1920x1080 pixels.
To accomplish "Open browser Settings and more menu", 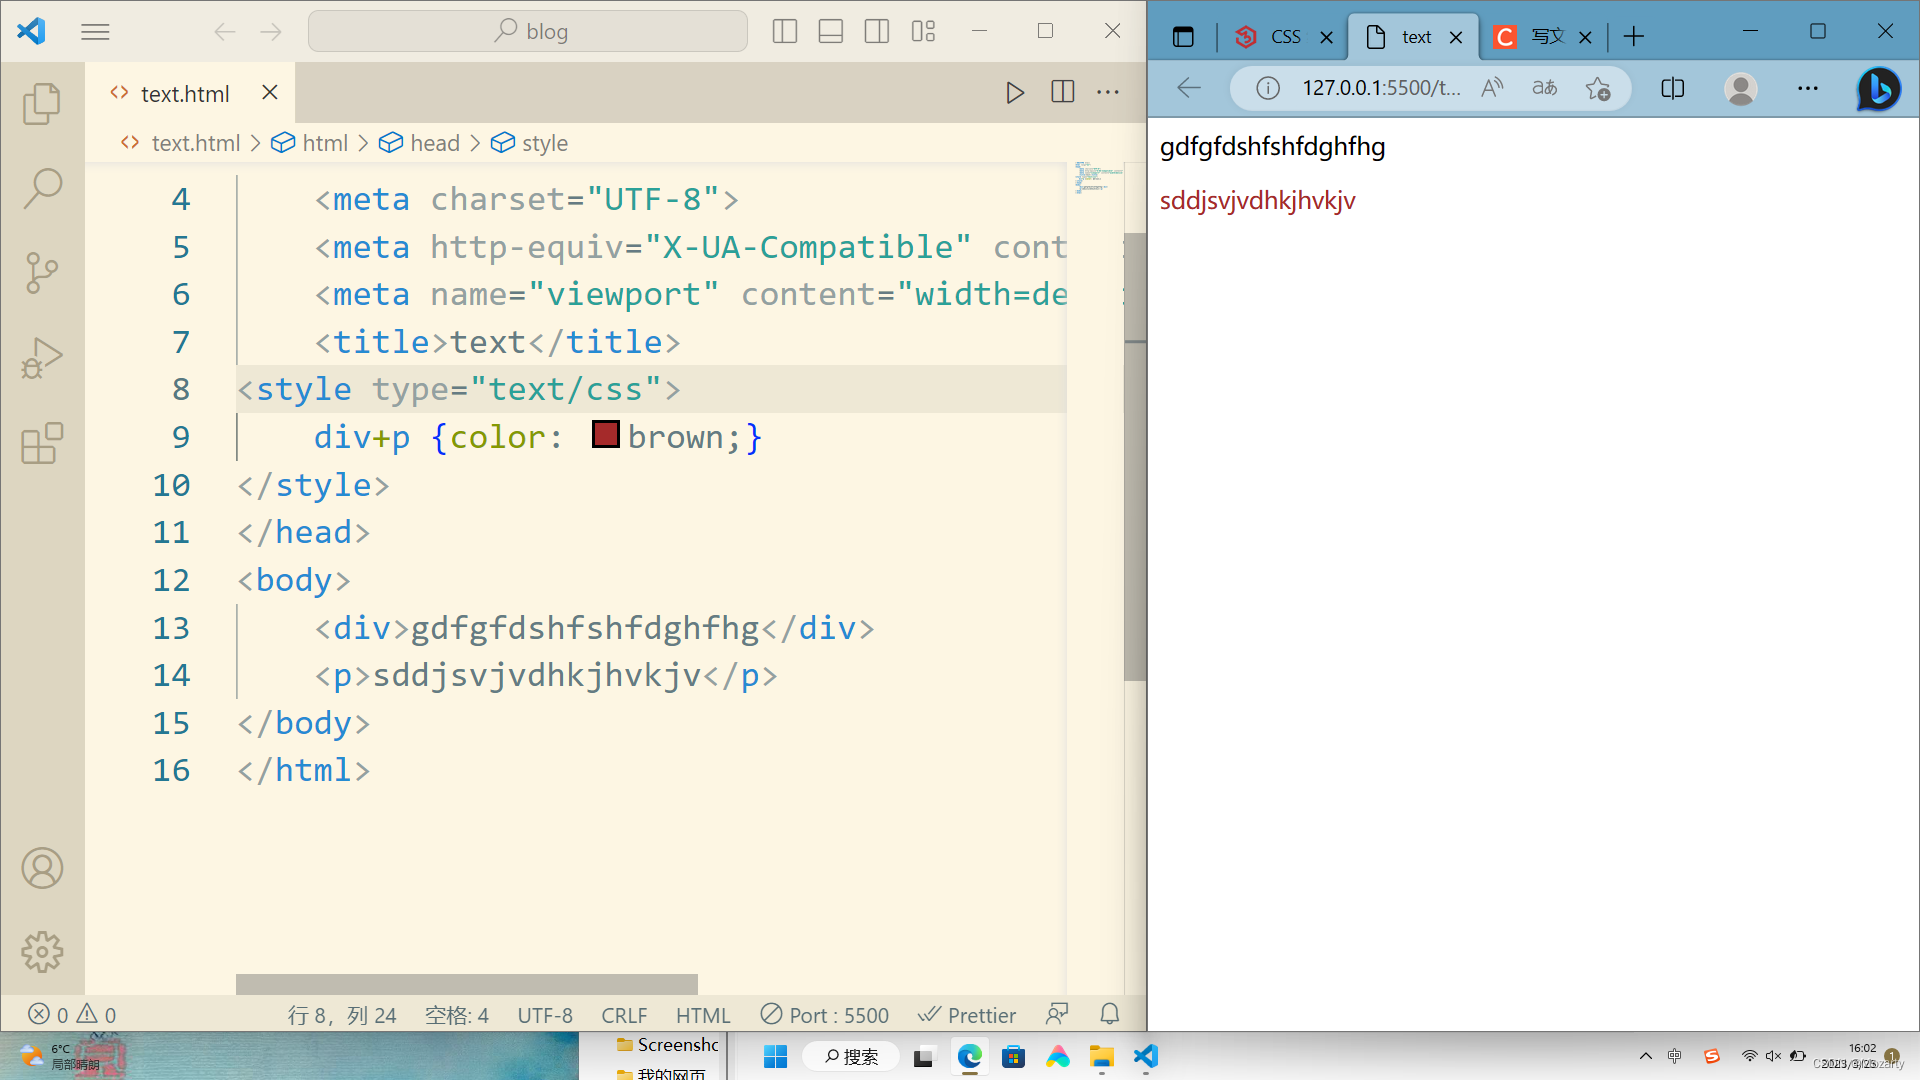I will point(1808,88).
